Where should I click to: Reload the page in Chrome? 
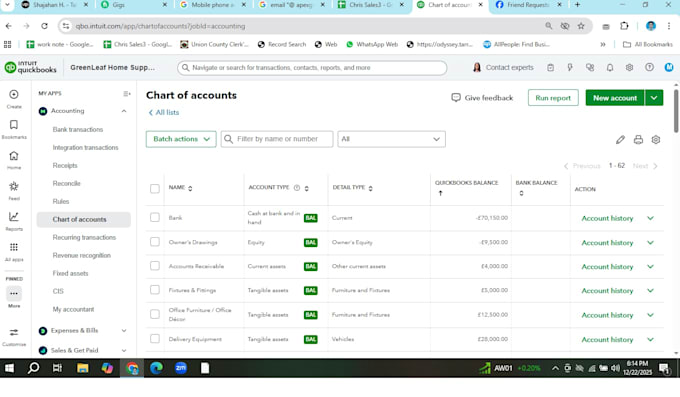[x=44, y=26]
